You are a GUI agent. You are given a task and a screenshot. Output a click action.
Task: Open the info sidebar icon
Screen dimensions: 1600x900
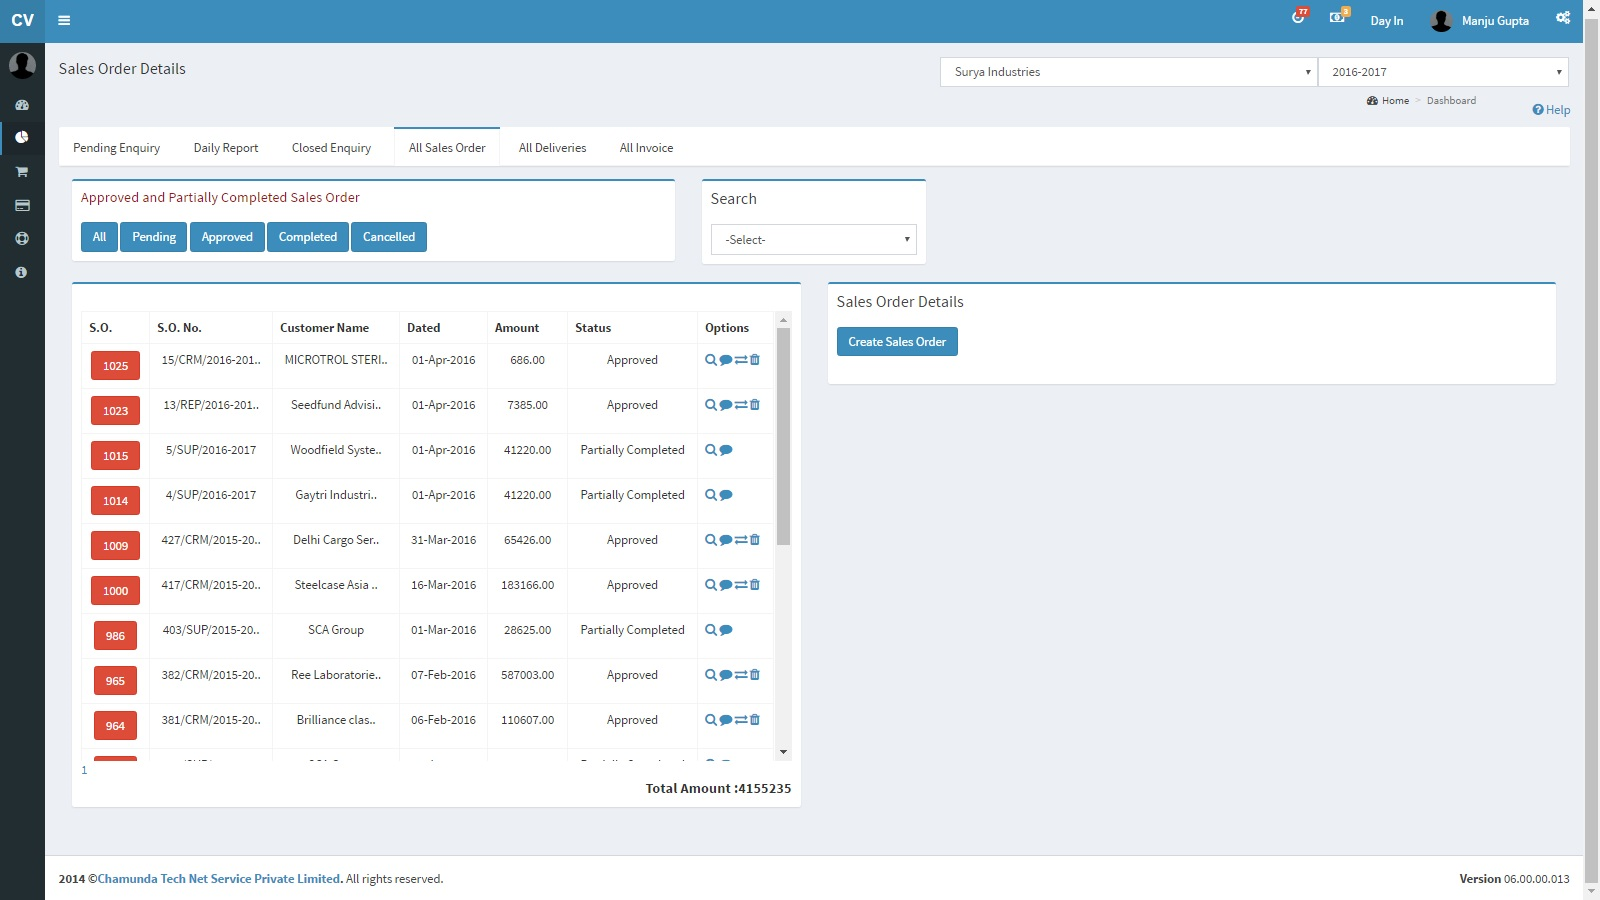(22, 272)
